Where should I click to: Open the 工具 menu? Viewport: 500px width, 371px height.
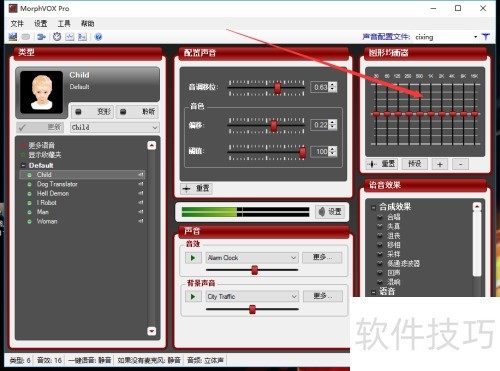(64, 23)
